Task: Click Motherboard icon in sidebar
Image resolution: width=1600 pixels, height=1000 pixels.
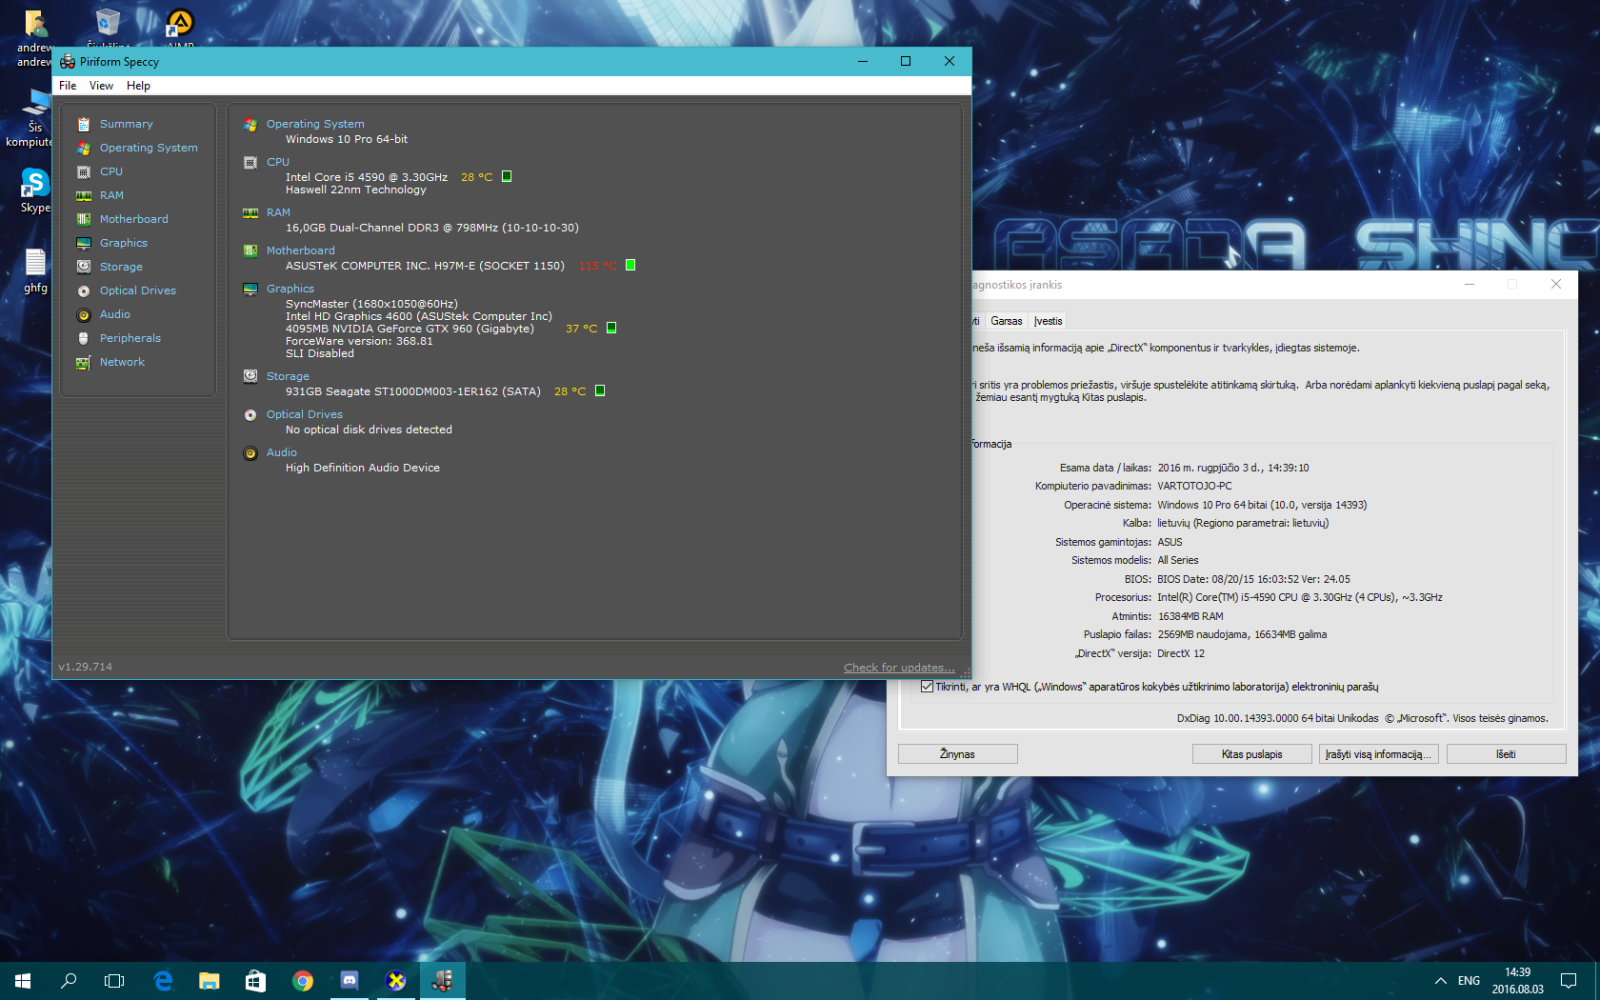Action: point(84,219)
